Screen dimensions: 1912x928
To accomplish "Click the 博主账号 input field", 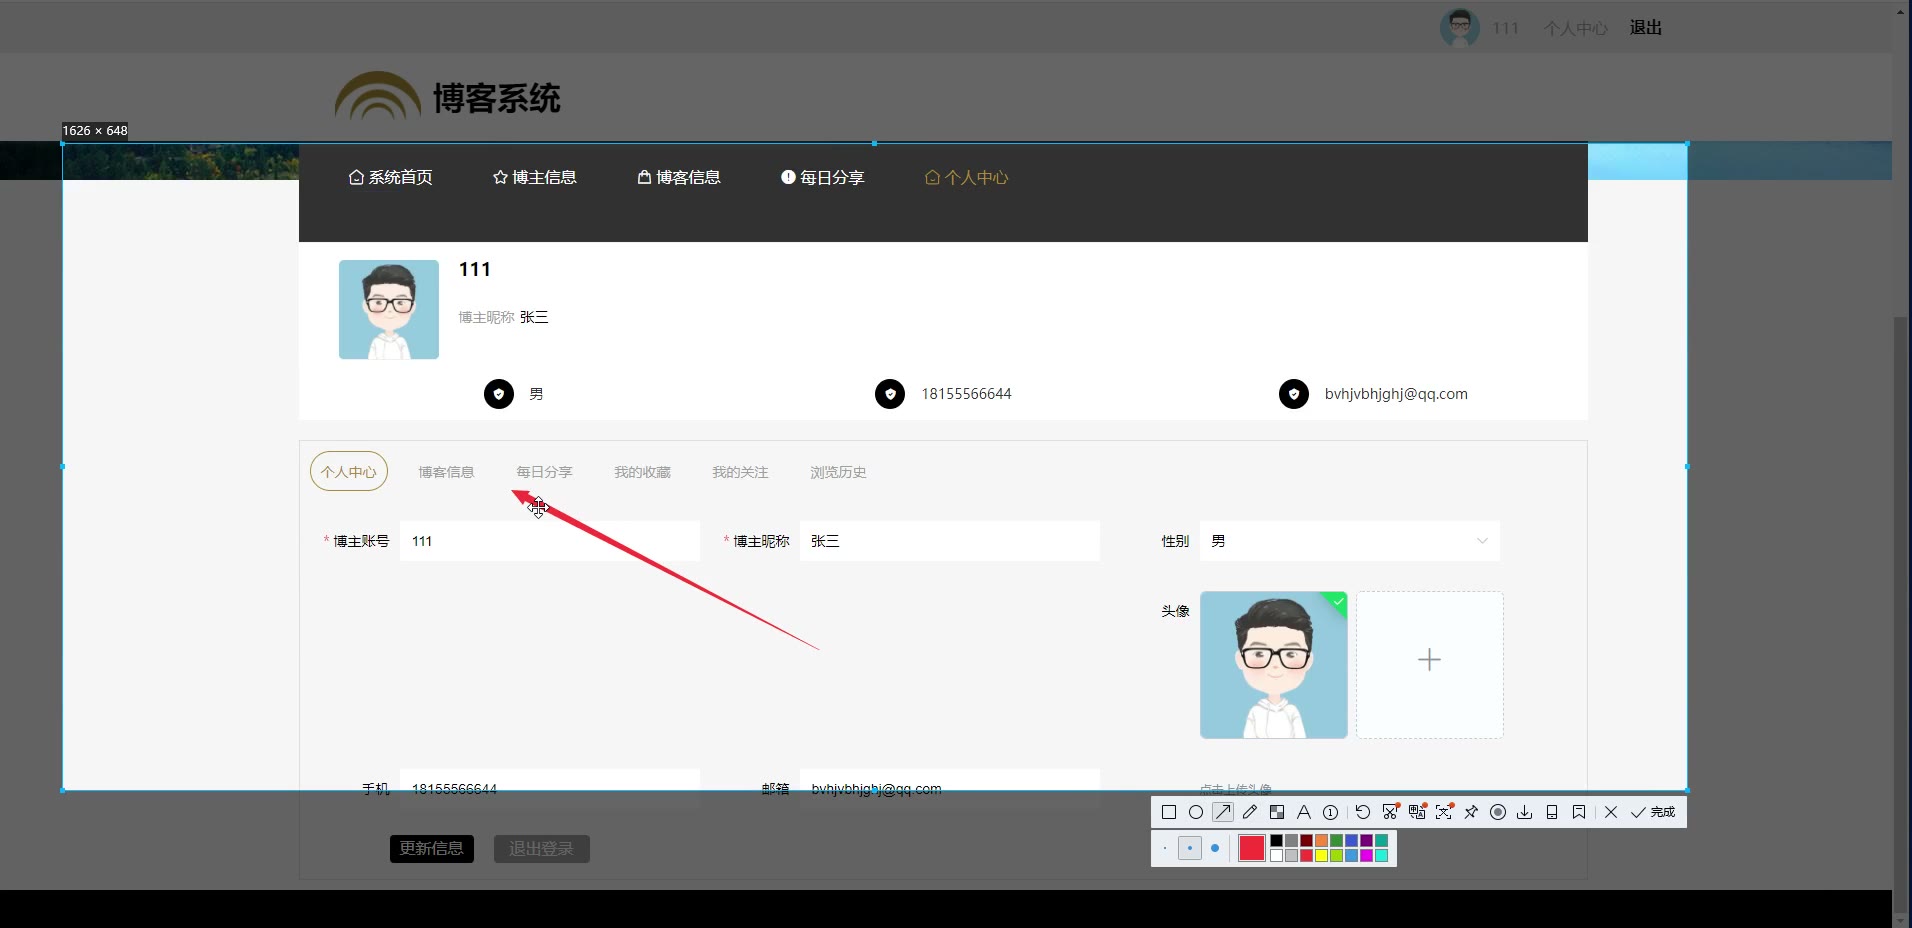I will tap(550, 541).
